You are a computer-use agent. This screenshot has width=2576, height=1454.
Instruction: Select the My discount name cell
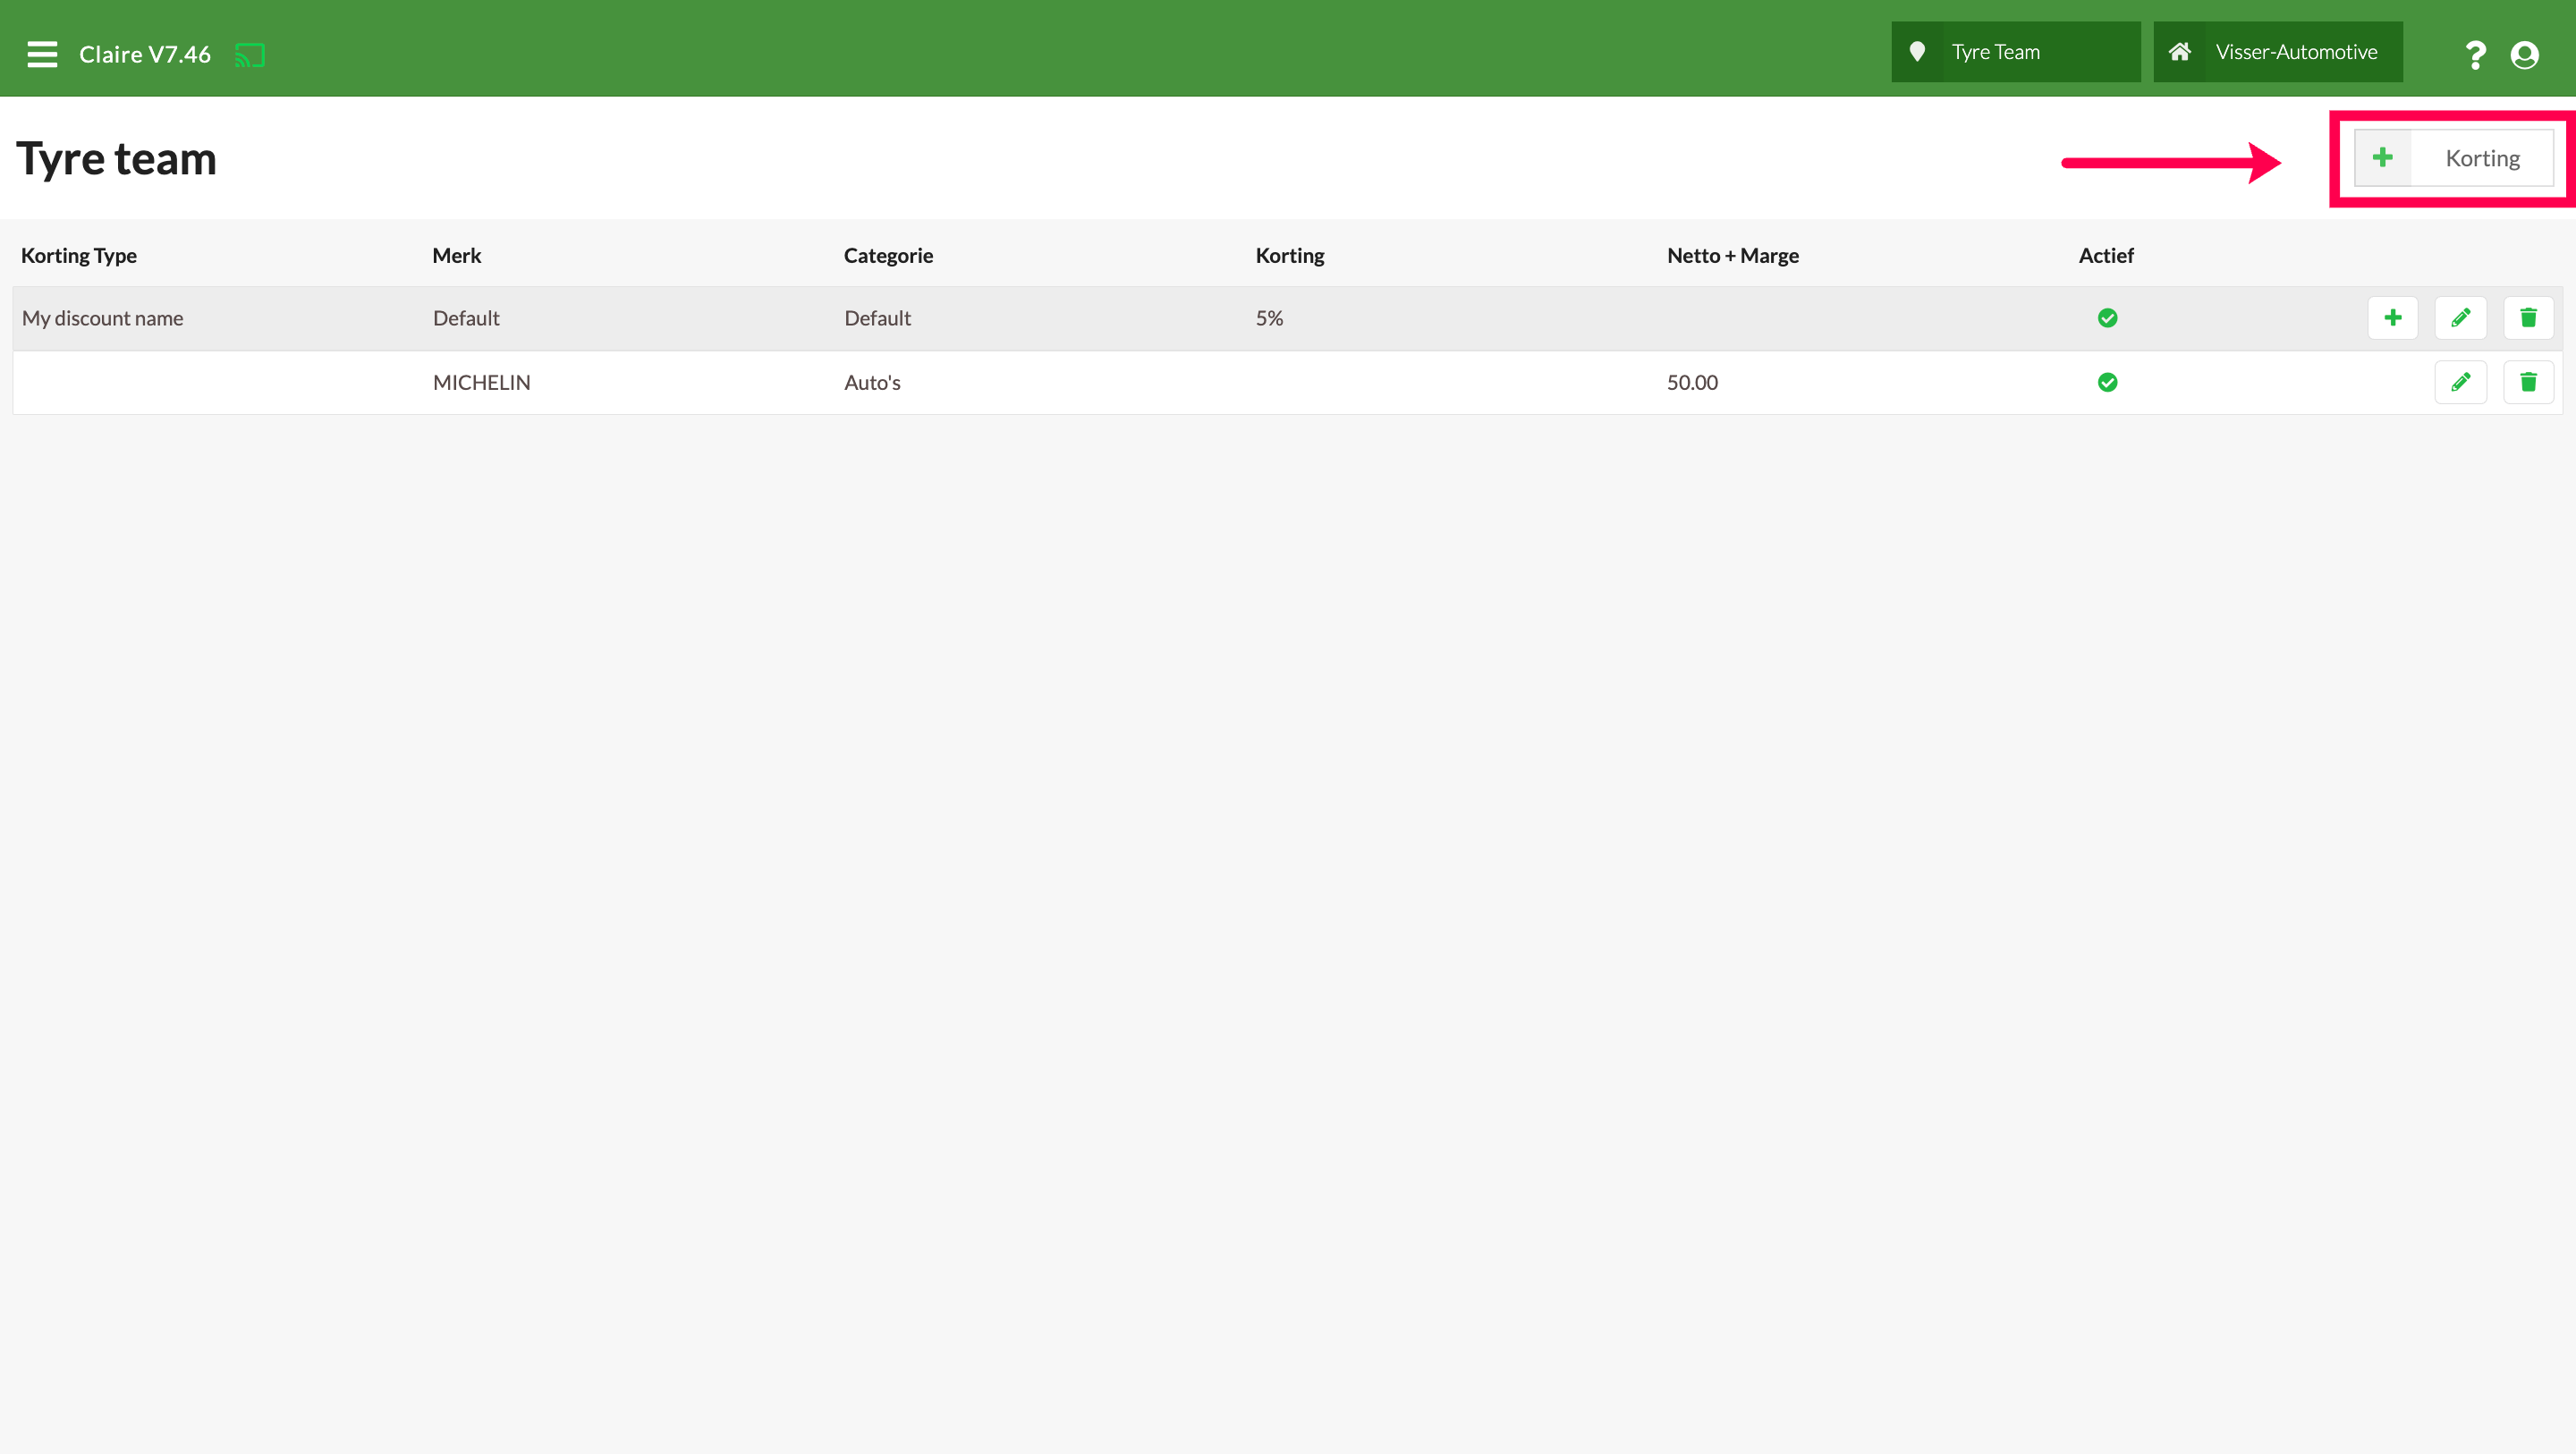(103, 318)
